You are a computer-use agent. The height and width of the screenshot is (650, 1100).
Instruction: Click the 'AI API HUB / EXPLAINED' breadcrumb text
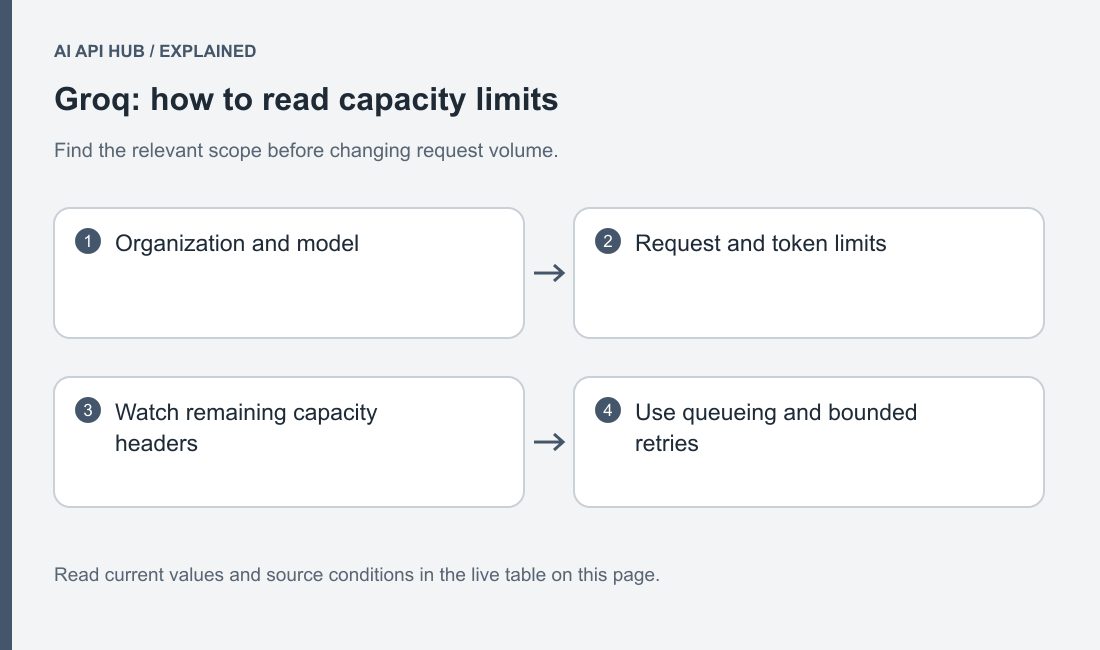click(155, 51)
